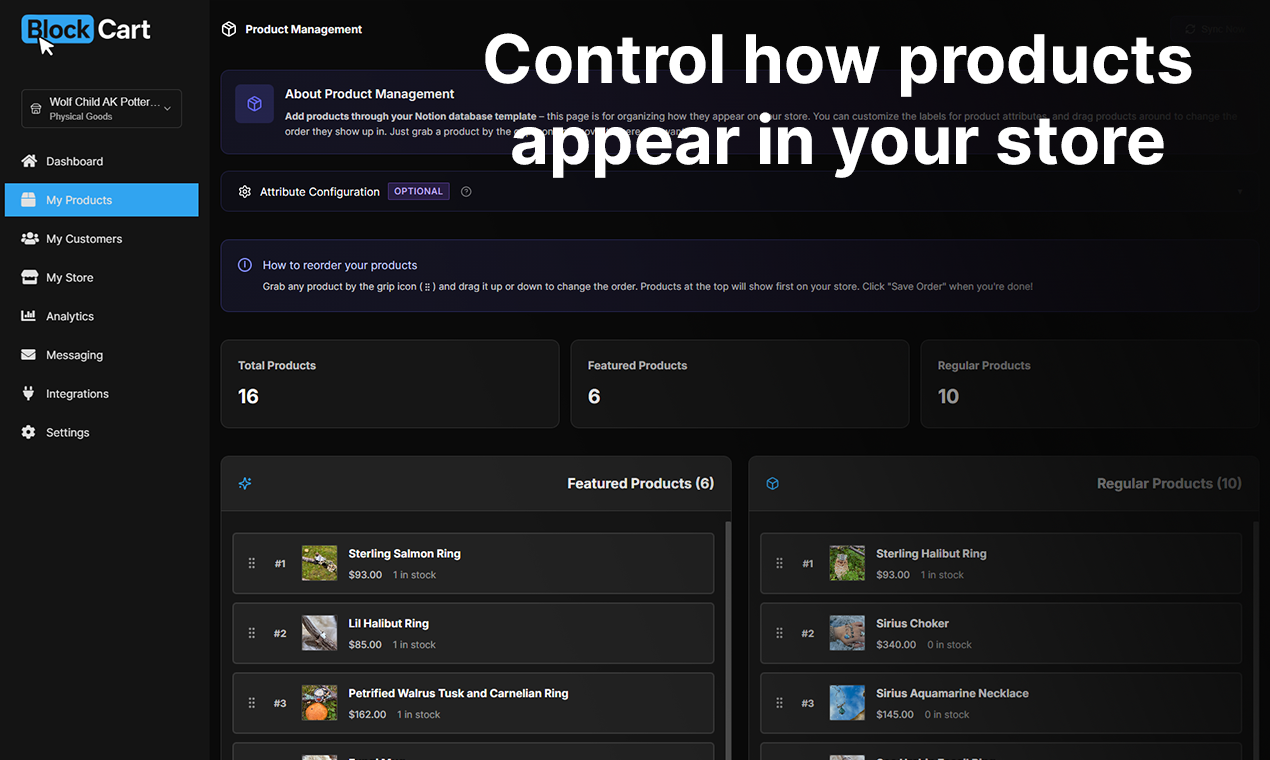Click the refresh icon inside Sync Now

coord(1190,29)
